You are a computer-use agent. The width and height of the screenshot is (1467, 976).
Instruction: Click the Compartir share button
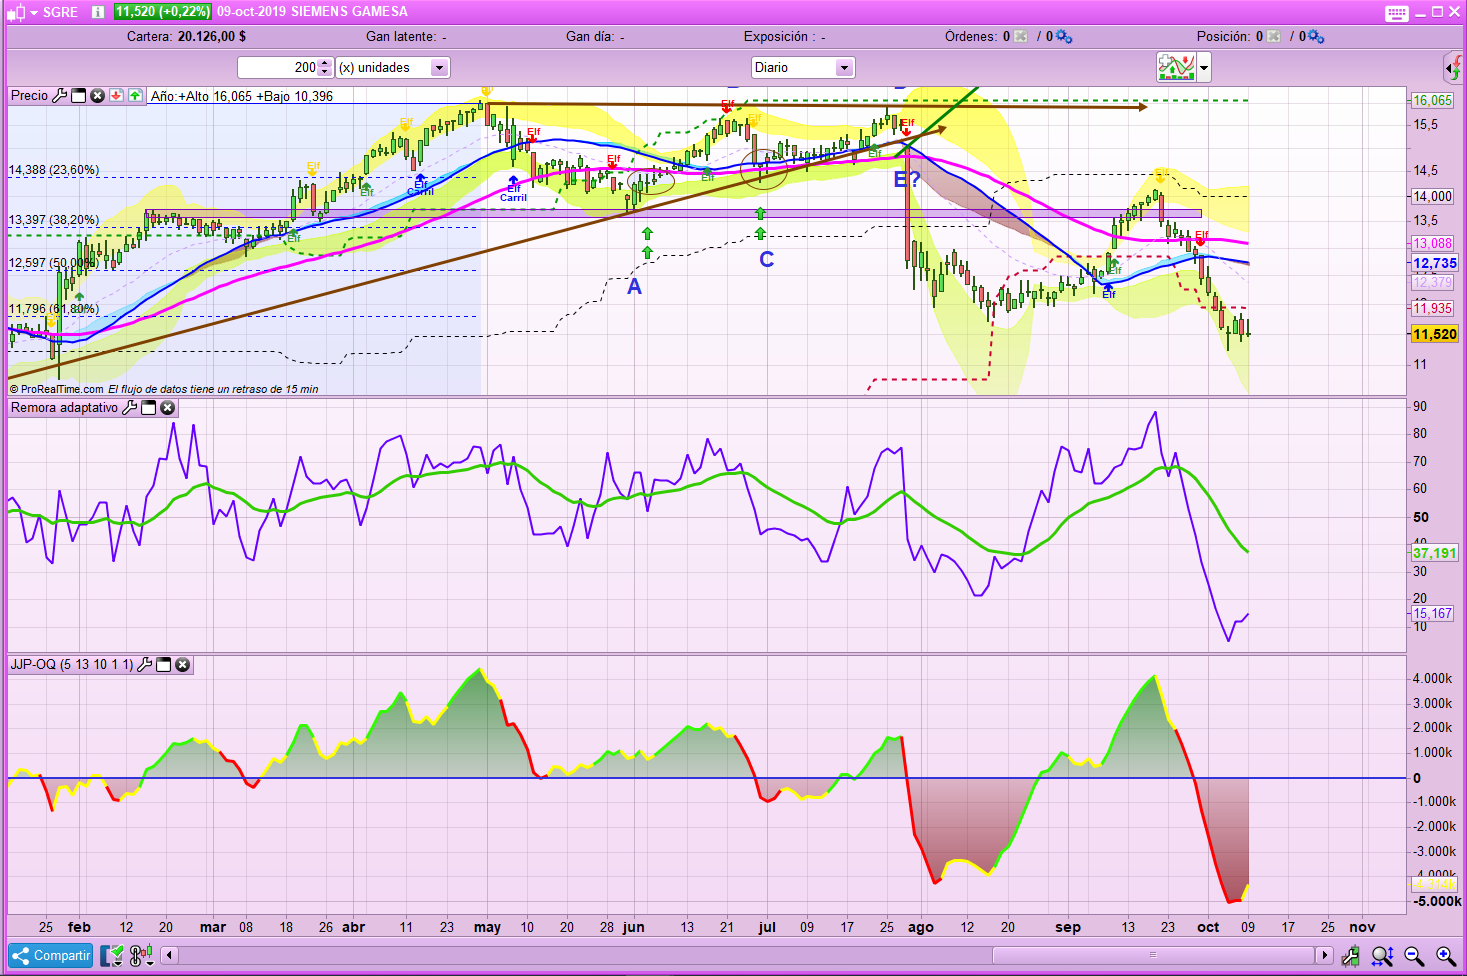(50, 956)
